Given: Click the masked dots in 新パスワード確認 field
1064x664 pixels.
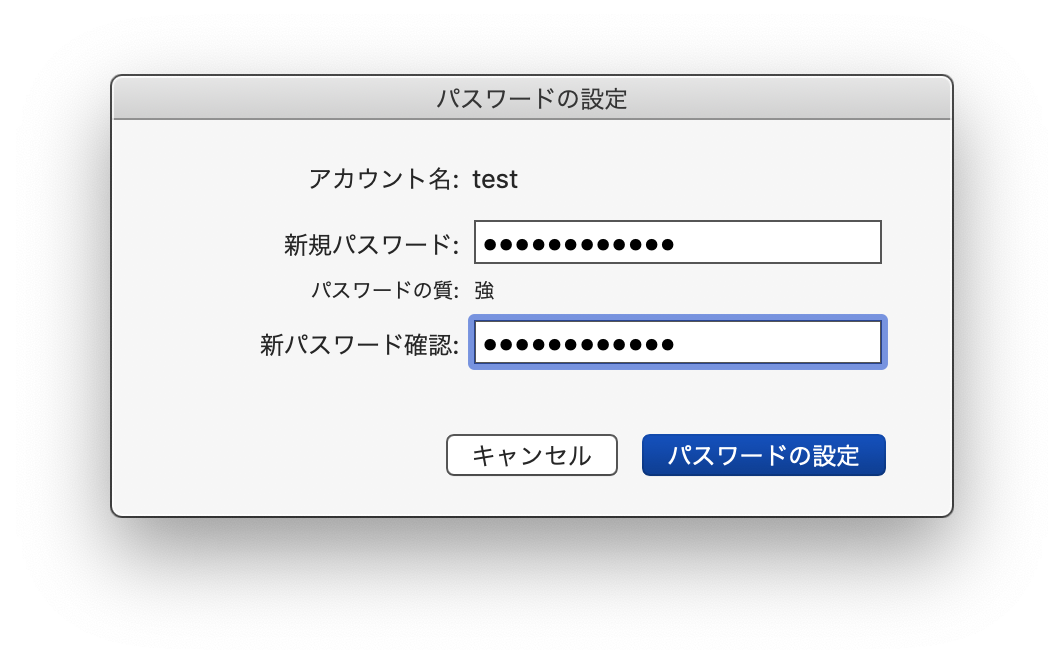Looking at the screenshot, I should point(578,344).
